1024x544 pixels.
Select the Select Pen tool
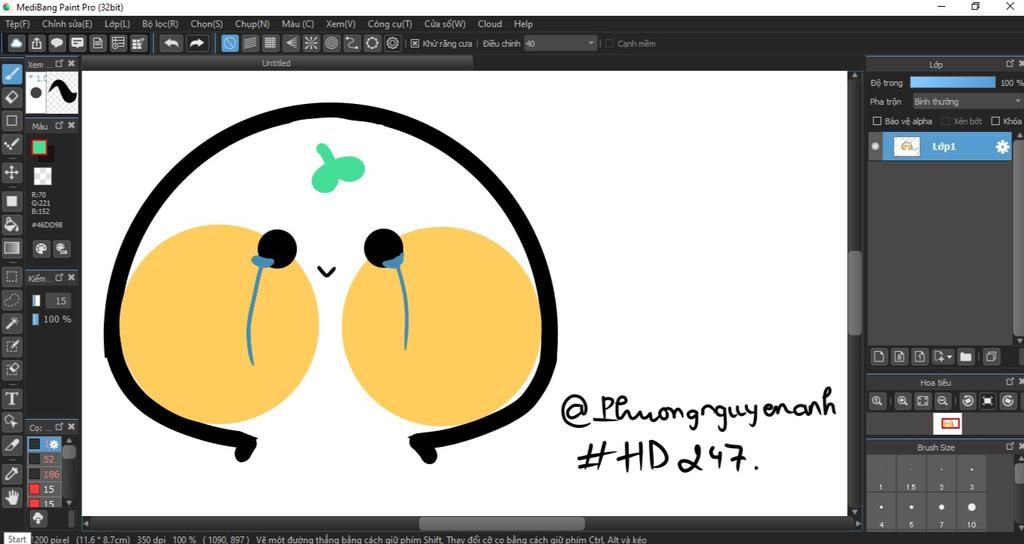click(x=12, y=346)
